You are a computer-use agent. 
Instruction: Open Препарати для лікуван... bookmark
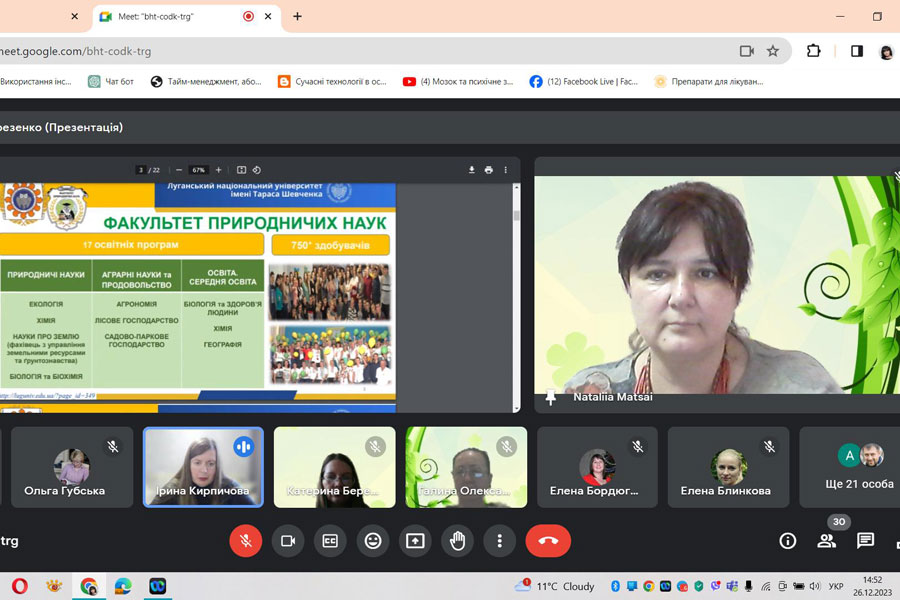[x=709, y=82]
